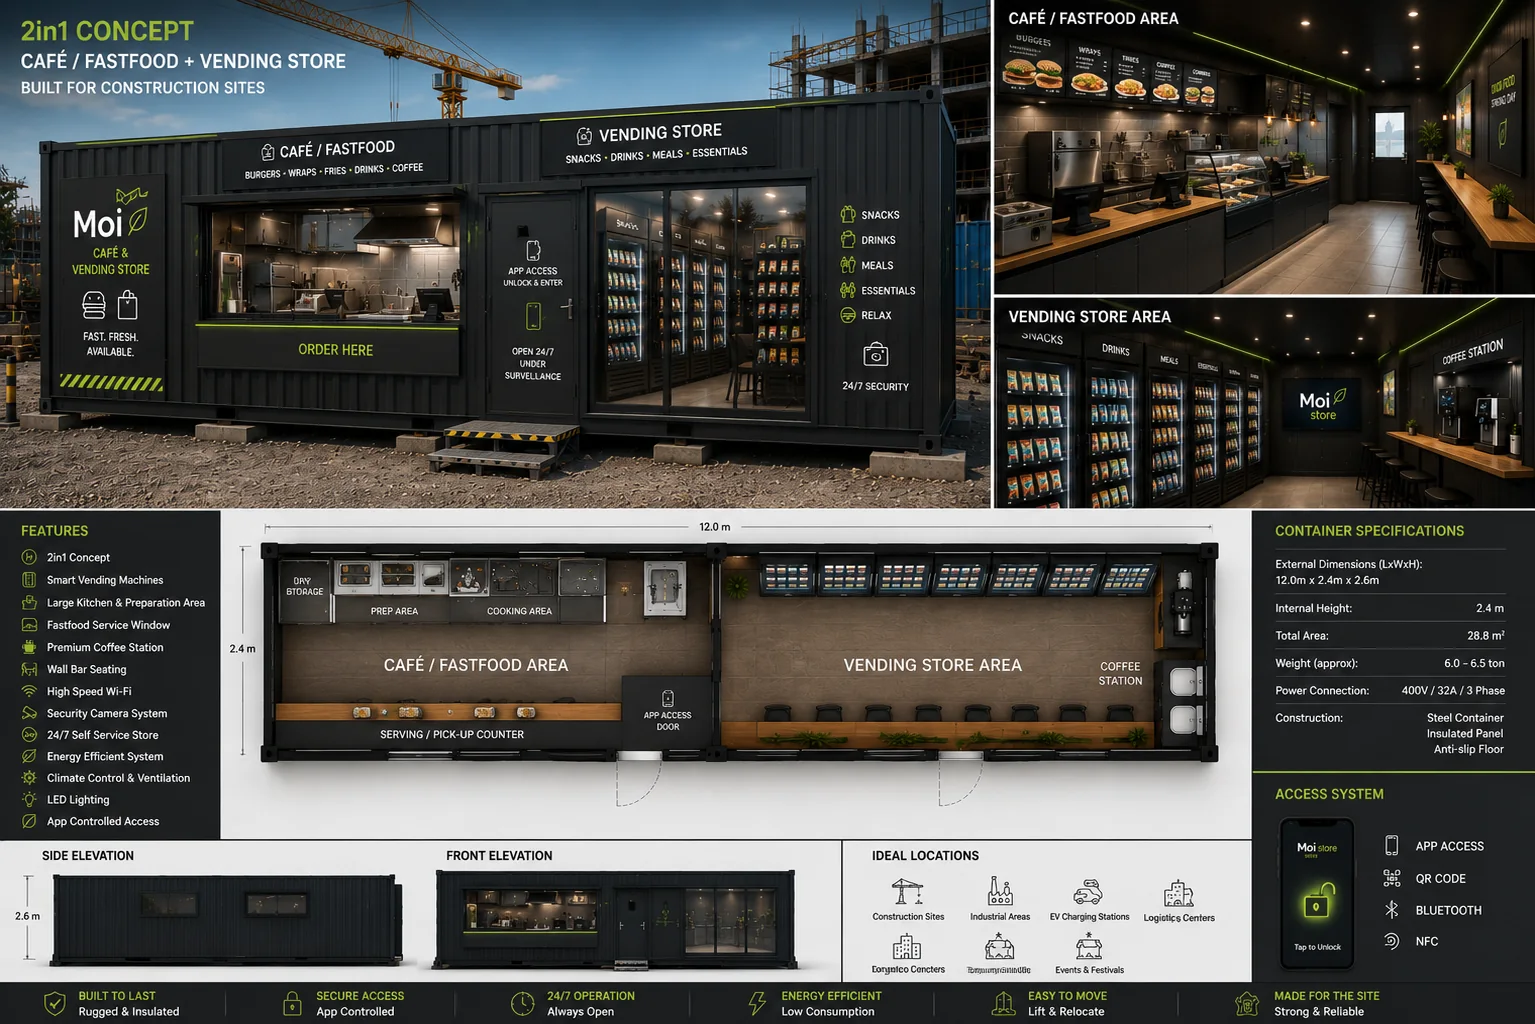Viewport: 1535px width, 1024px height.
Task: Click the QR code icon
Action: [1391, 878]
